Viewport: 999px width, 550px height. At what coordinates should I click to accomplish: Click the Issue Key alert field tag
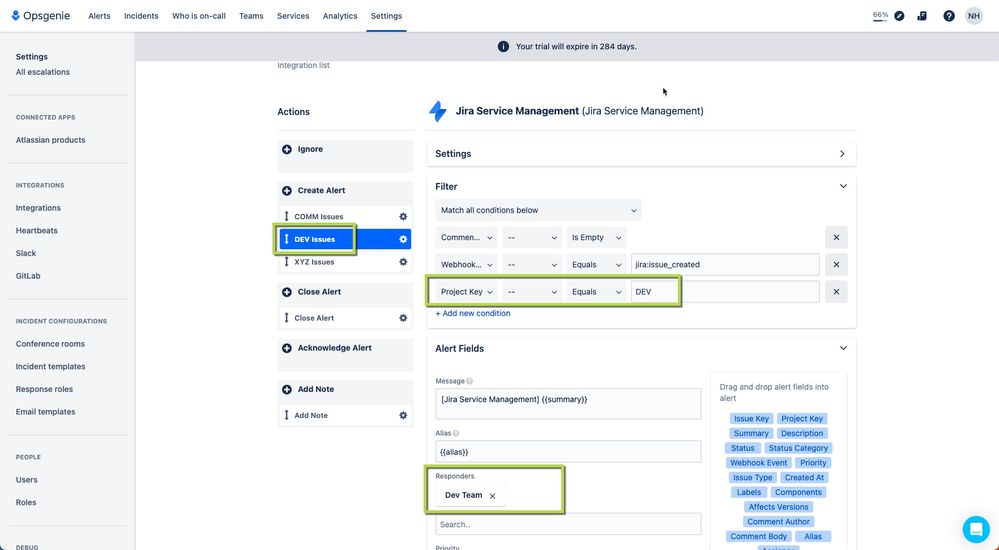pos(751,419)
